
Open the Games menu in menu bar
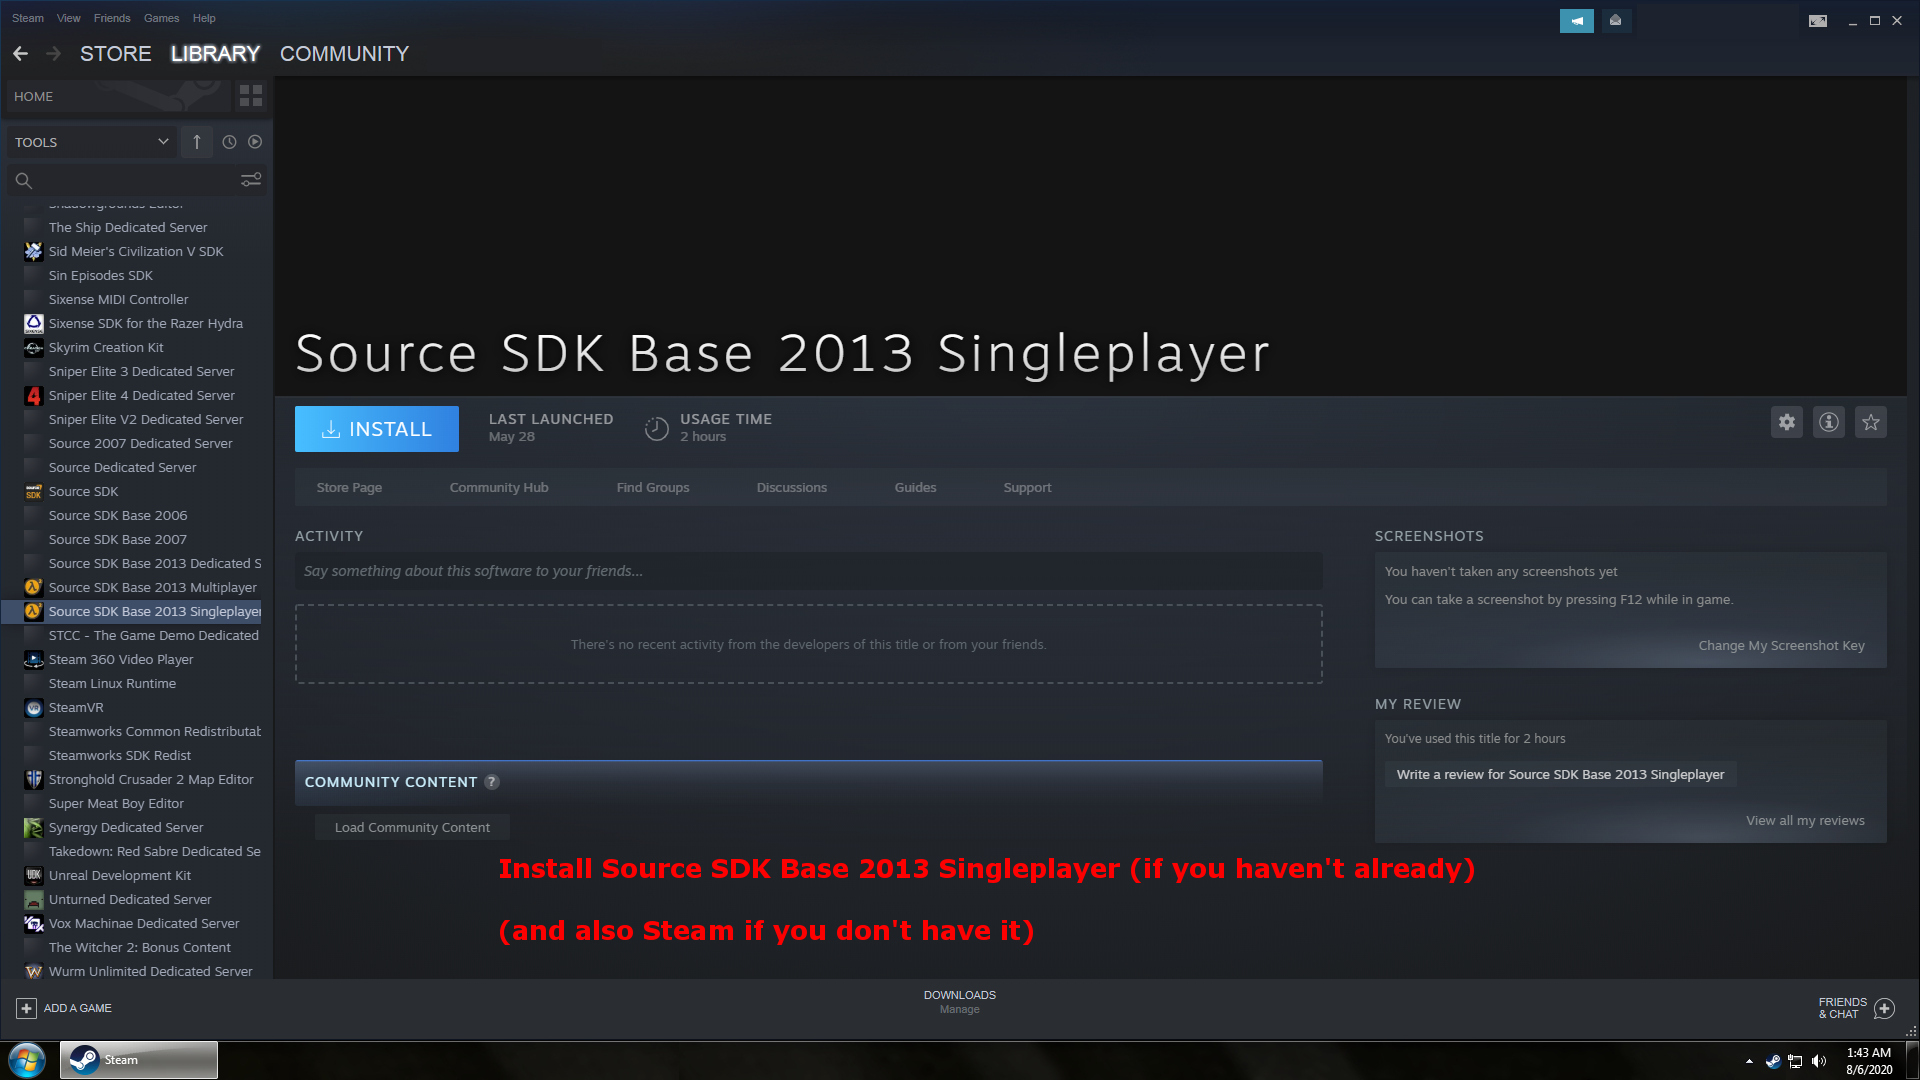(161, 18)
